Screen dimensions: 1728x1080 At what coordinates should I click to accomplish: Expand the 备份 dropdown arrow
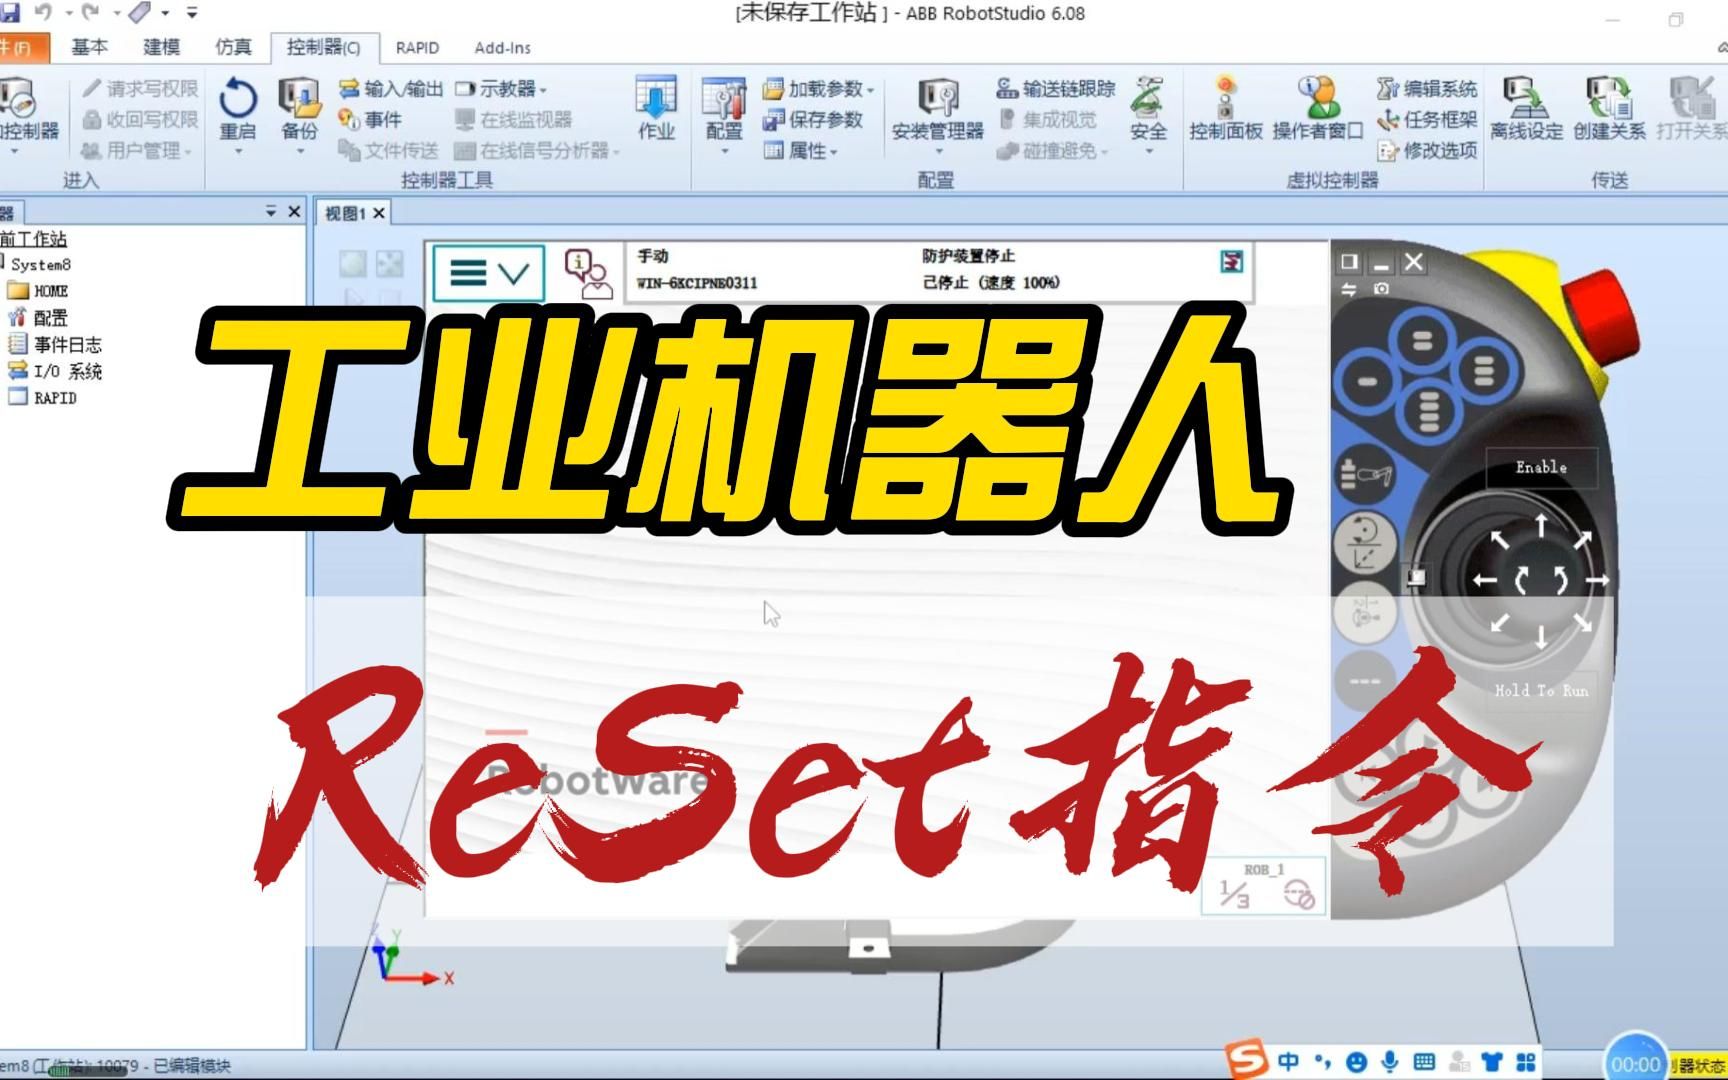[299, 151]
